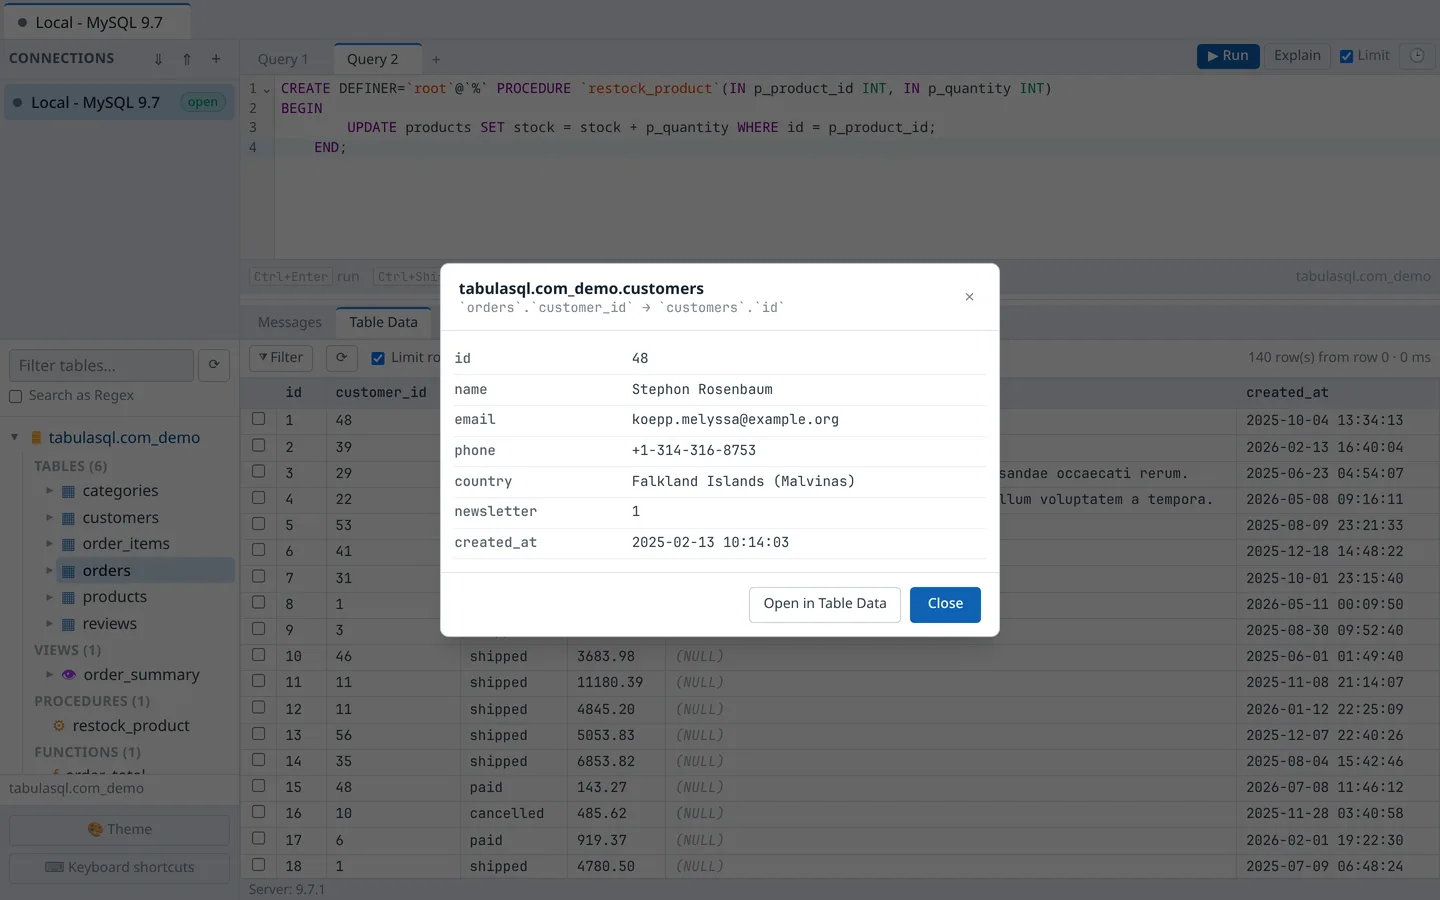Expand the customers table node
The width and height of the screenshot is (1440, 900).
pos(49,518)
